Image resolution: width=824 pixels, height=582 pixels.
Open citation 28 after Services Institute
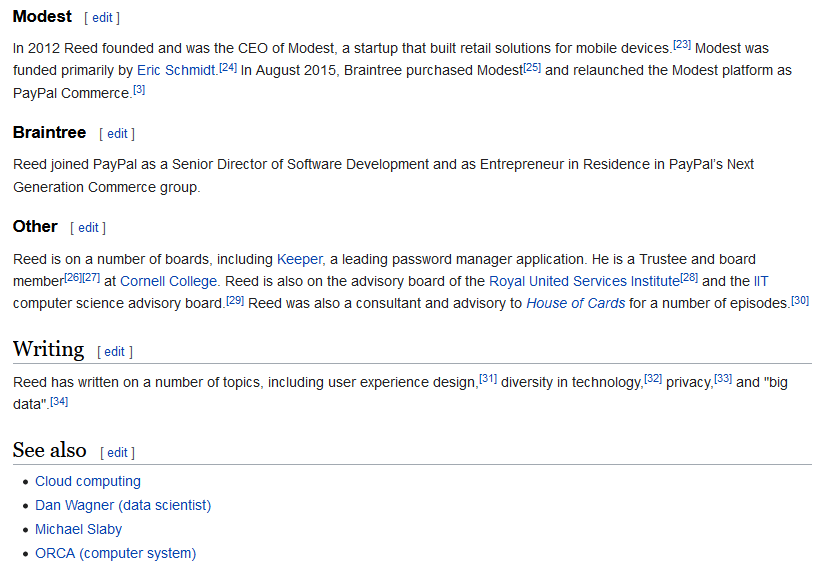(689, 278)
